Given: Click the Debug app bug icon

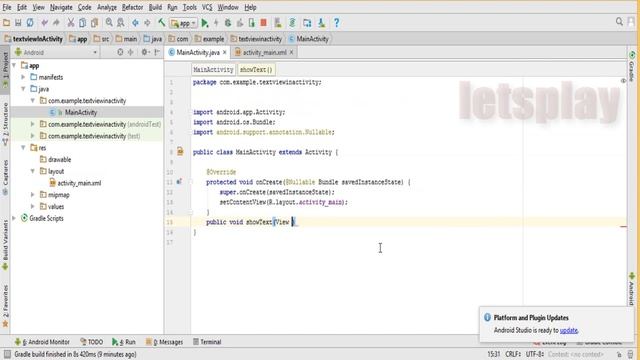Looking at the screenshot, I should tap(228, 23).
